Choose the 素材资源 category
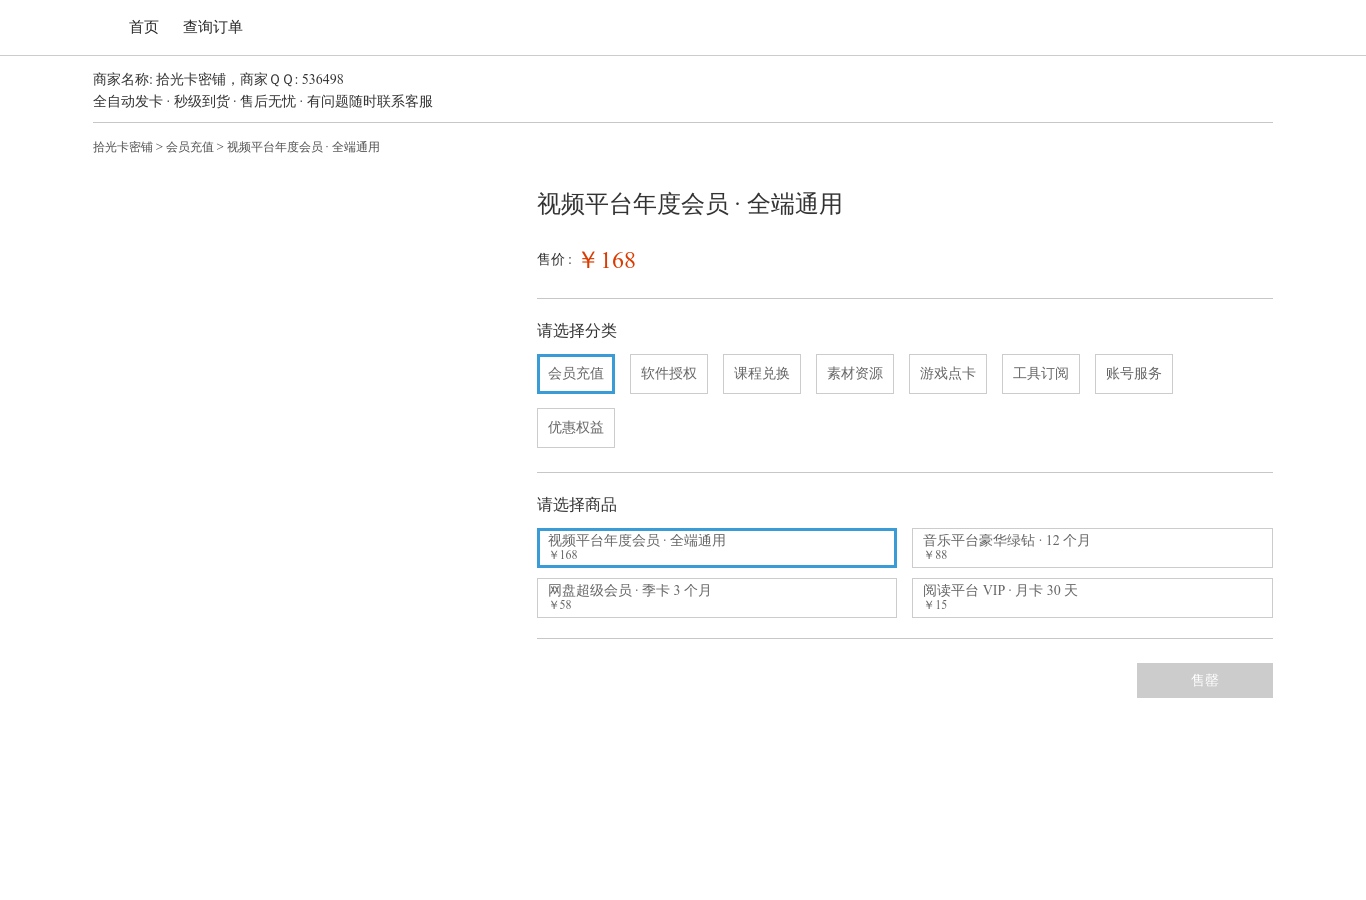This screenshot has width=1366, height=900. (x=855, y=374)
